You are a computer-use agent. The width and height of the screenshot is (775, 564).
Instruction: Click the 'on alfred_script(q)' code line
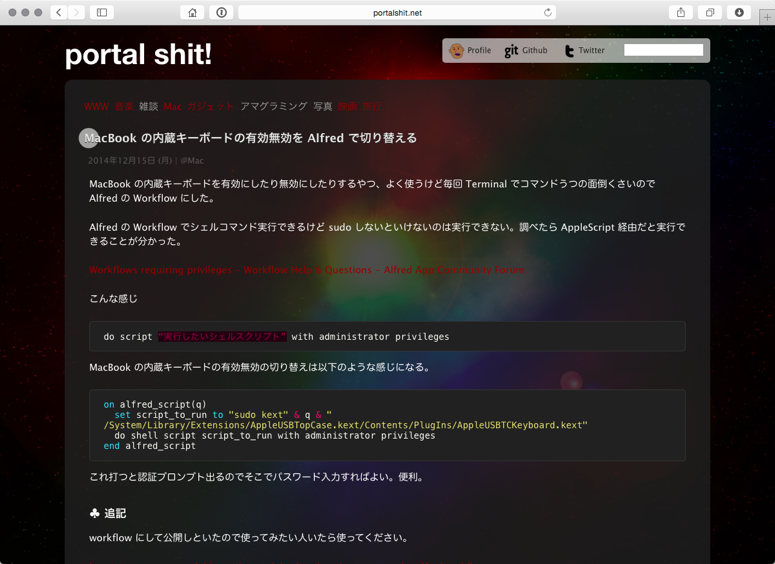155,404
